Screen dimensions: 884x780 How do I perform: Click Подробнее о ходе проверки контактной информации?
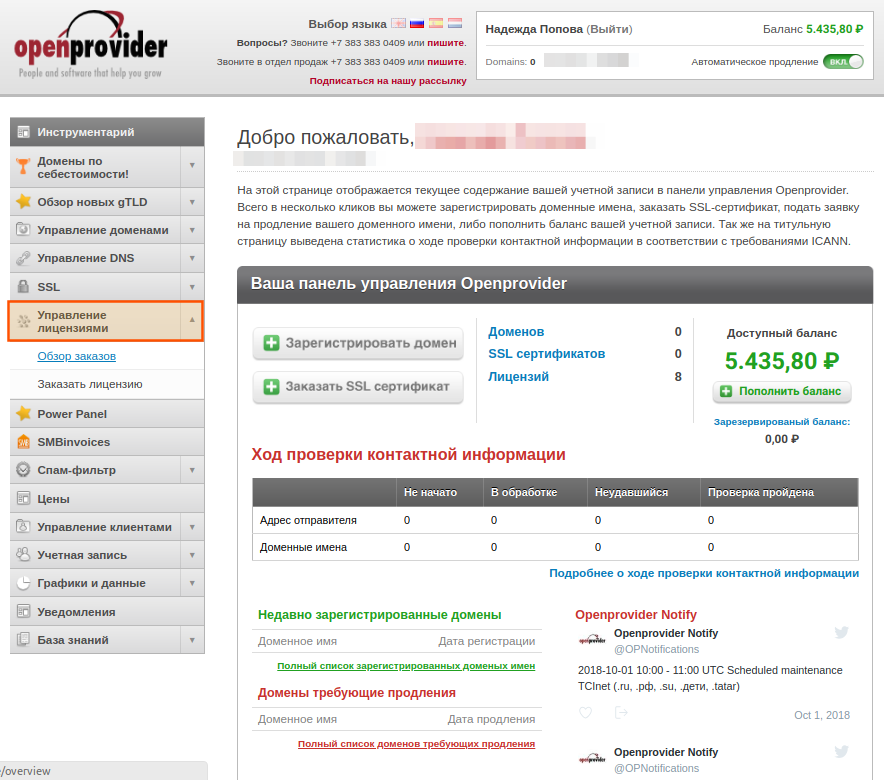pyautogui.click(x=704, y=573)
